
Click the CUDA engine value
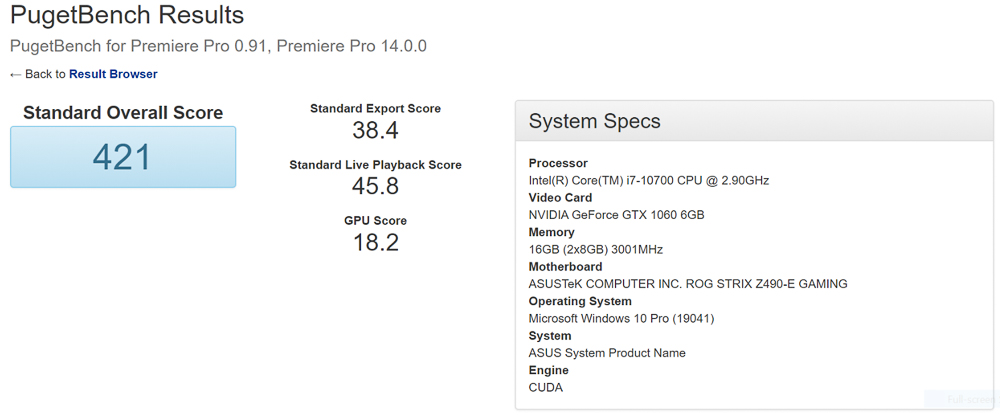(x=546, y=388)
